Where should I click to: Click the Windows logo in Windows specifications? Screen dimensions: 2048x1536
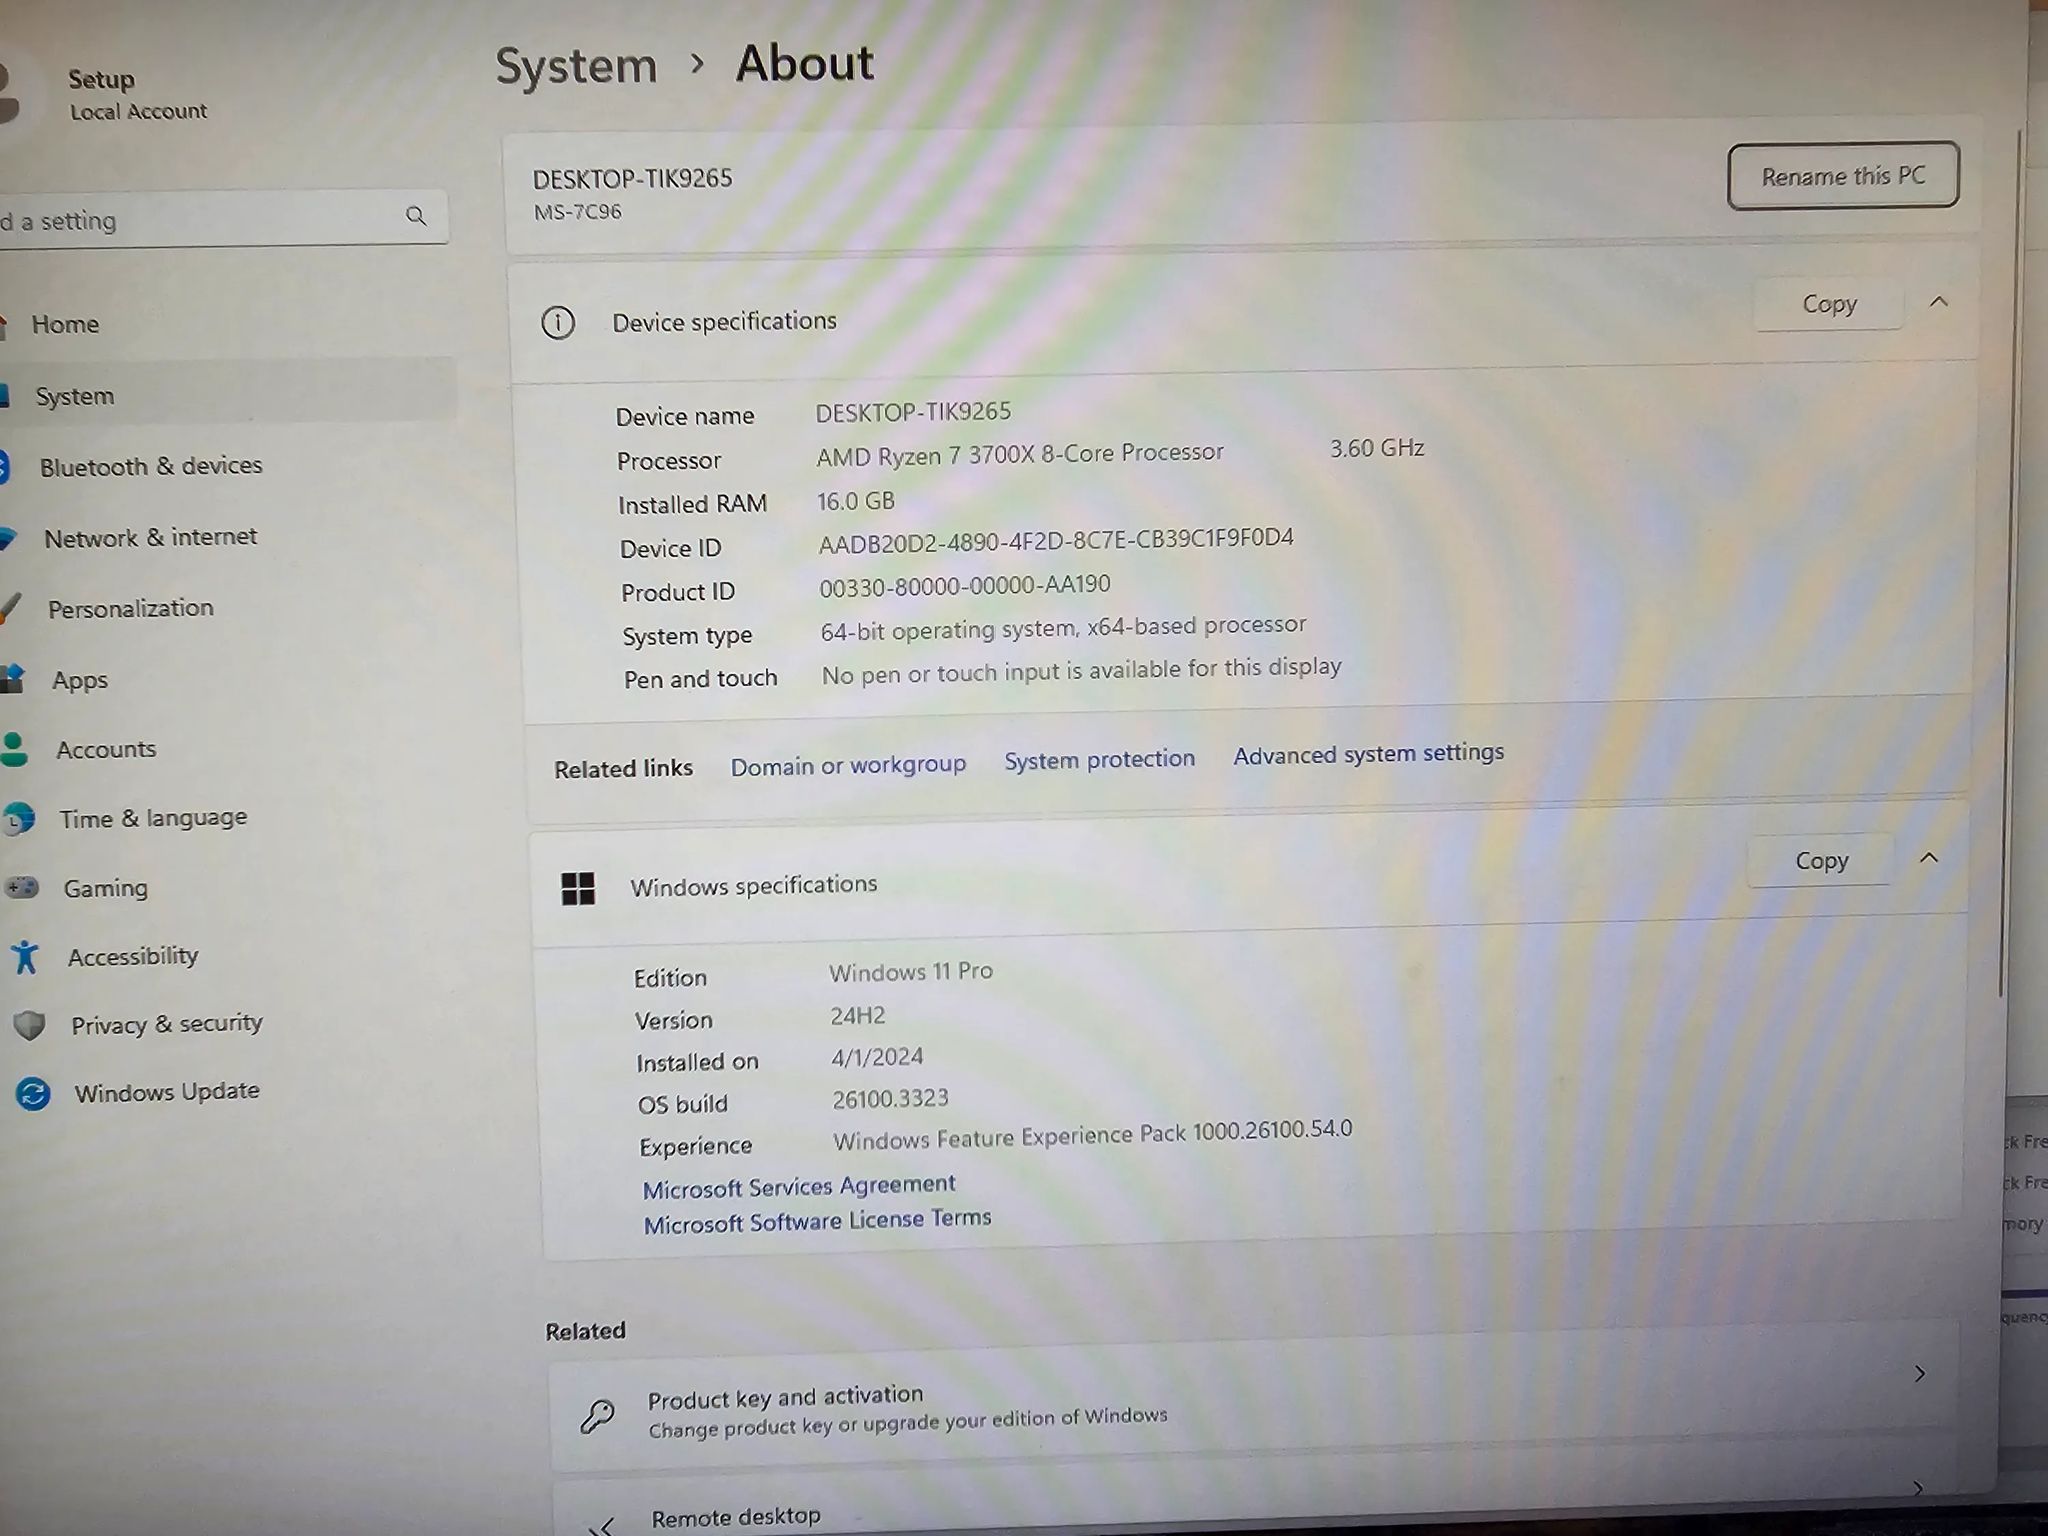578,888
